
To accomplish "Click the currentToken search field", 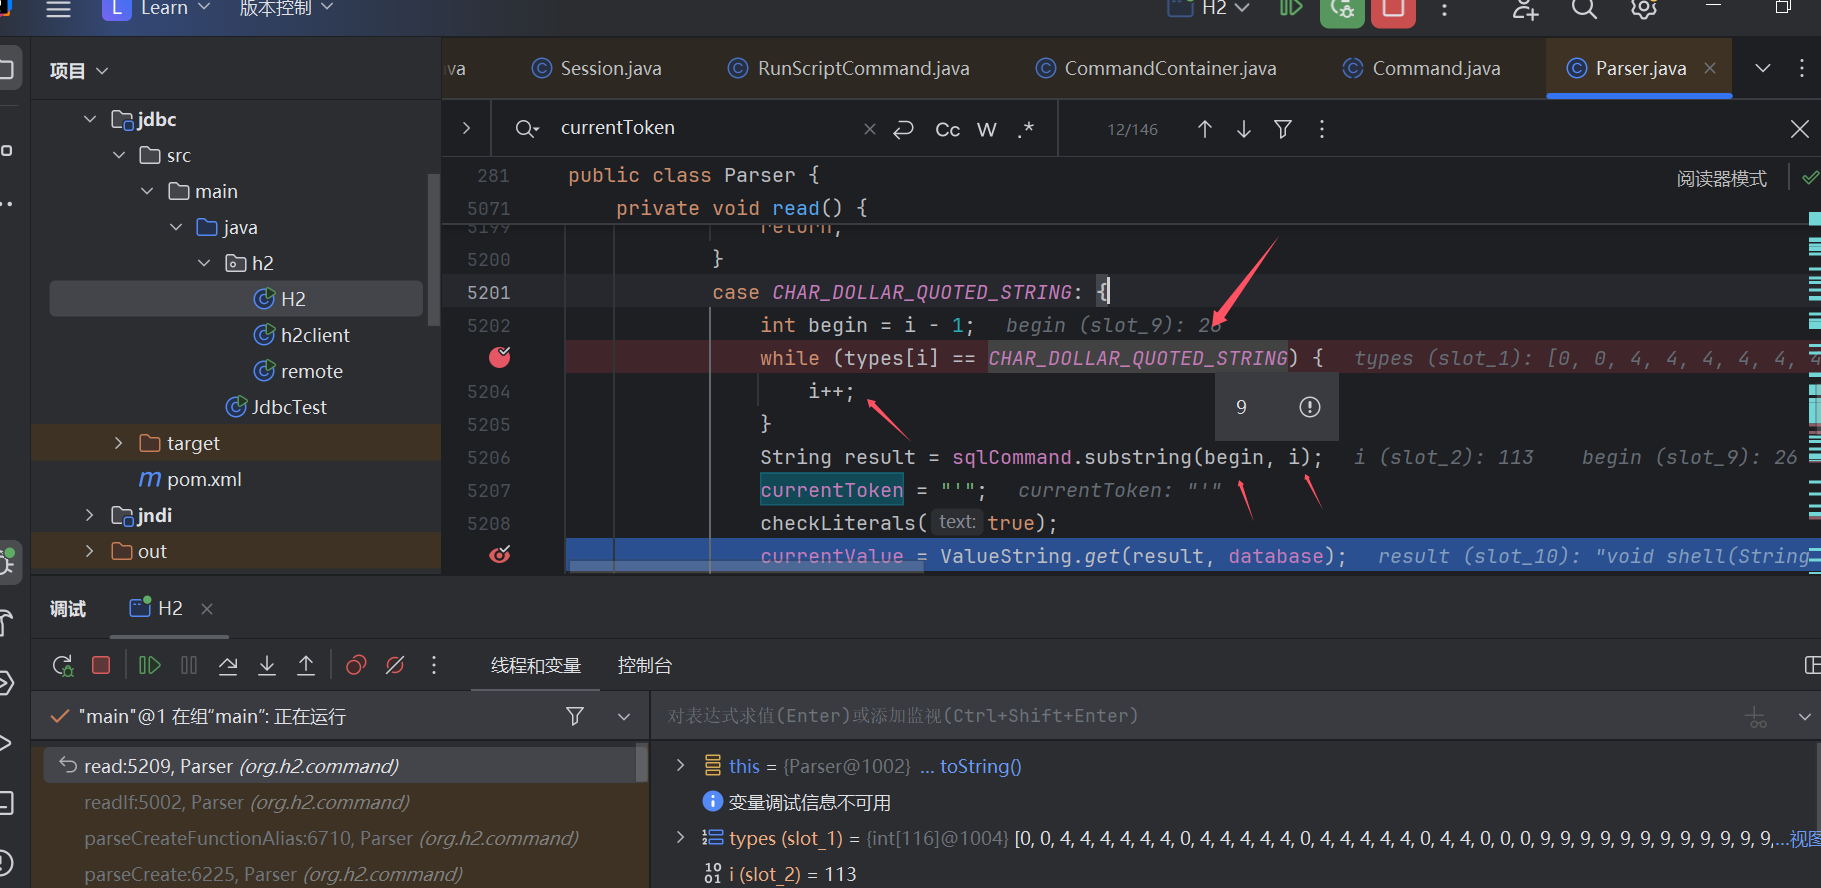I will coord(705,128).
